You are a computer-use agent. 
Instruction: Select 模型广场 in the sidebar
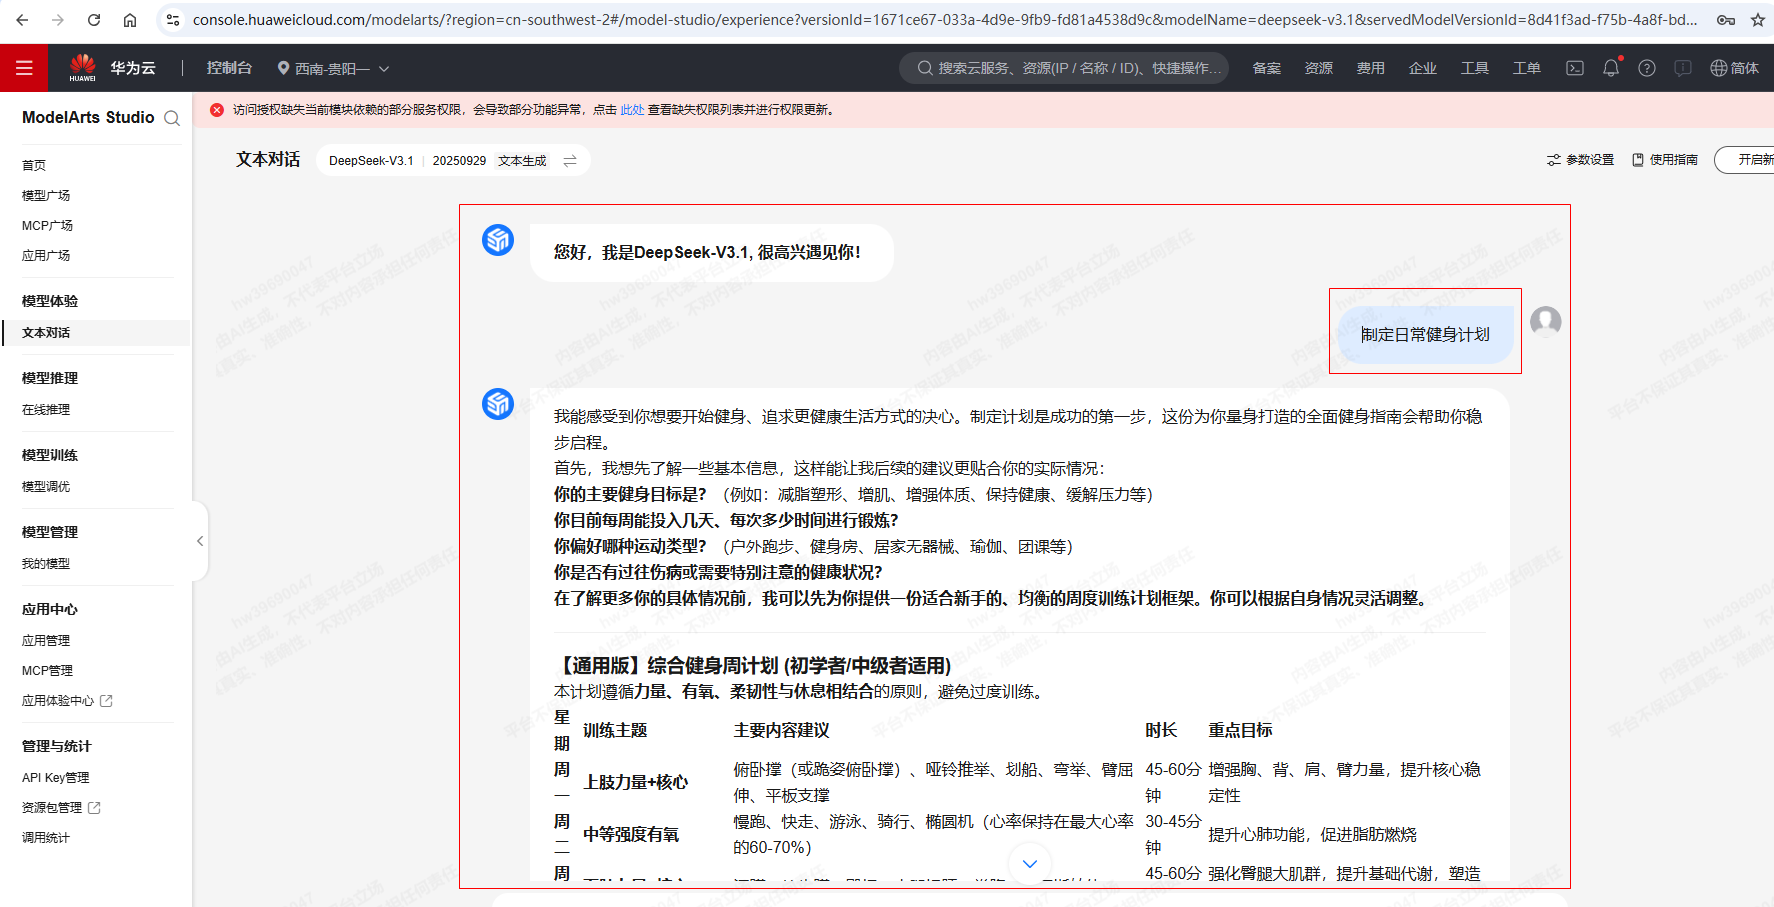46,196
